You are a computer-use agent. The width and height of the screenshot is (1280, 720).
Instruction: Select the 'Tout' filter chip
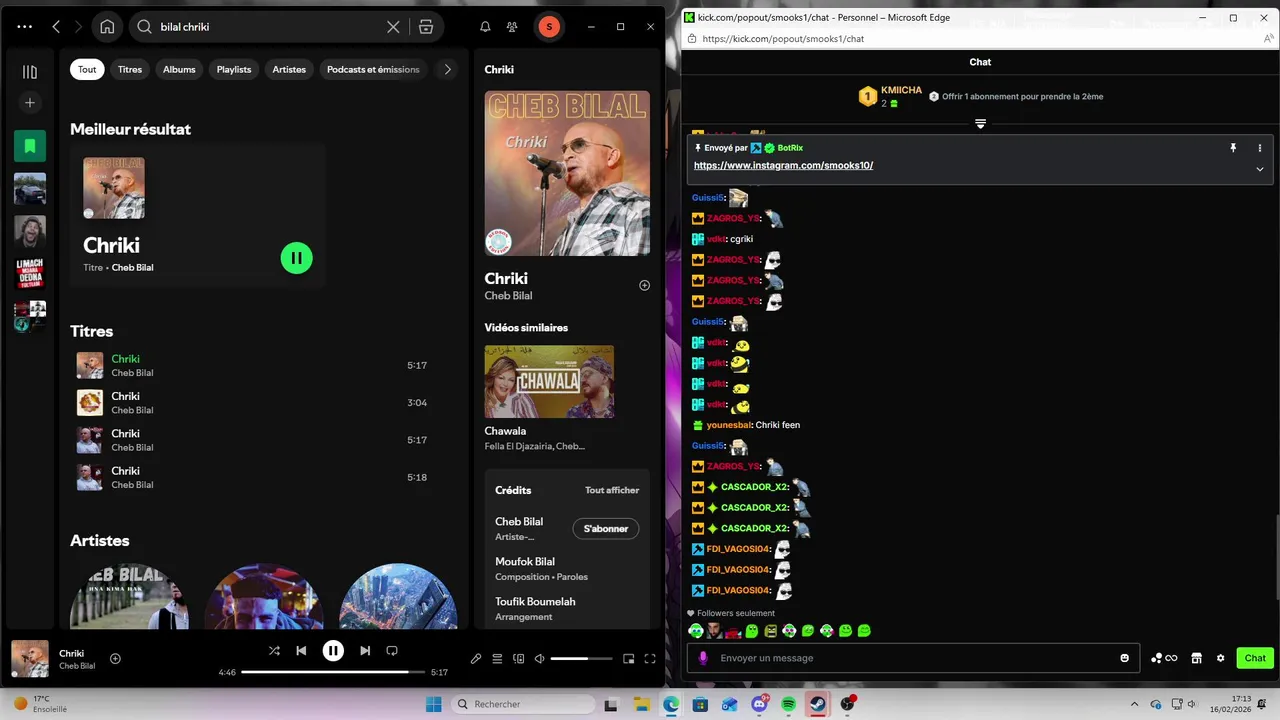[x=87, y=69]
